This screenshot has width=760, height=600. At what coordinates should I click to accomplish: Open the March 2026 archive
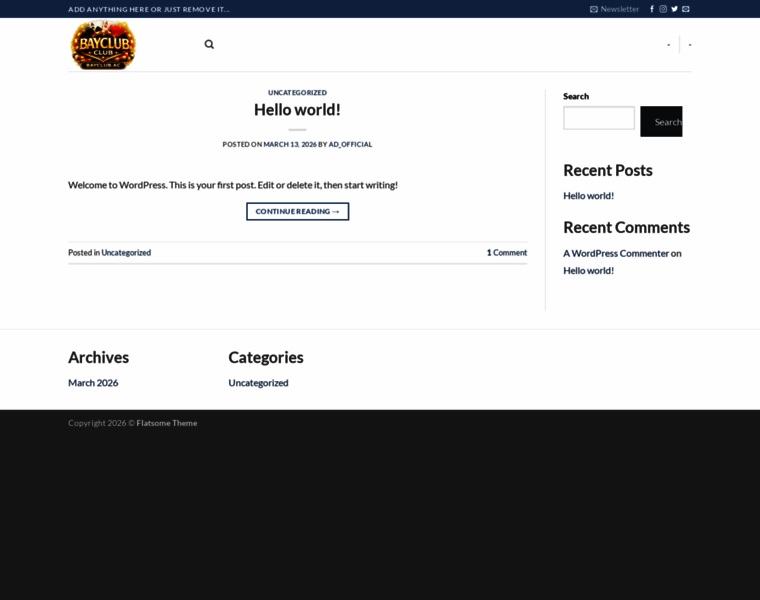tap(93, 383)
